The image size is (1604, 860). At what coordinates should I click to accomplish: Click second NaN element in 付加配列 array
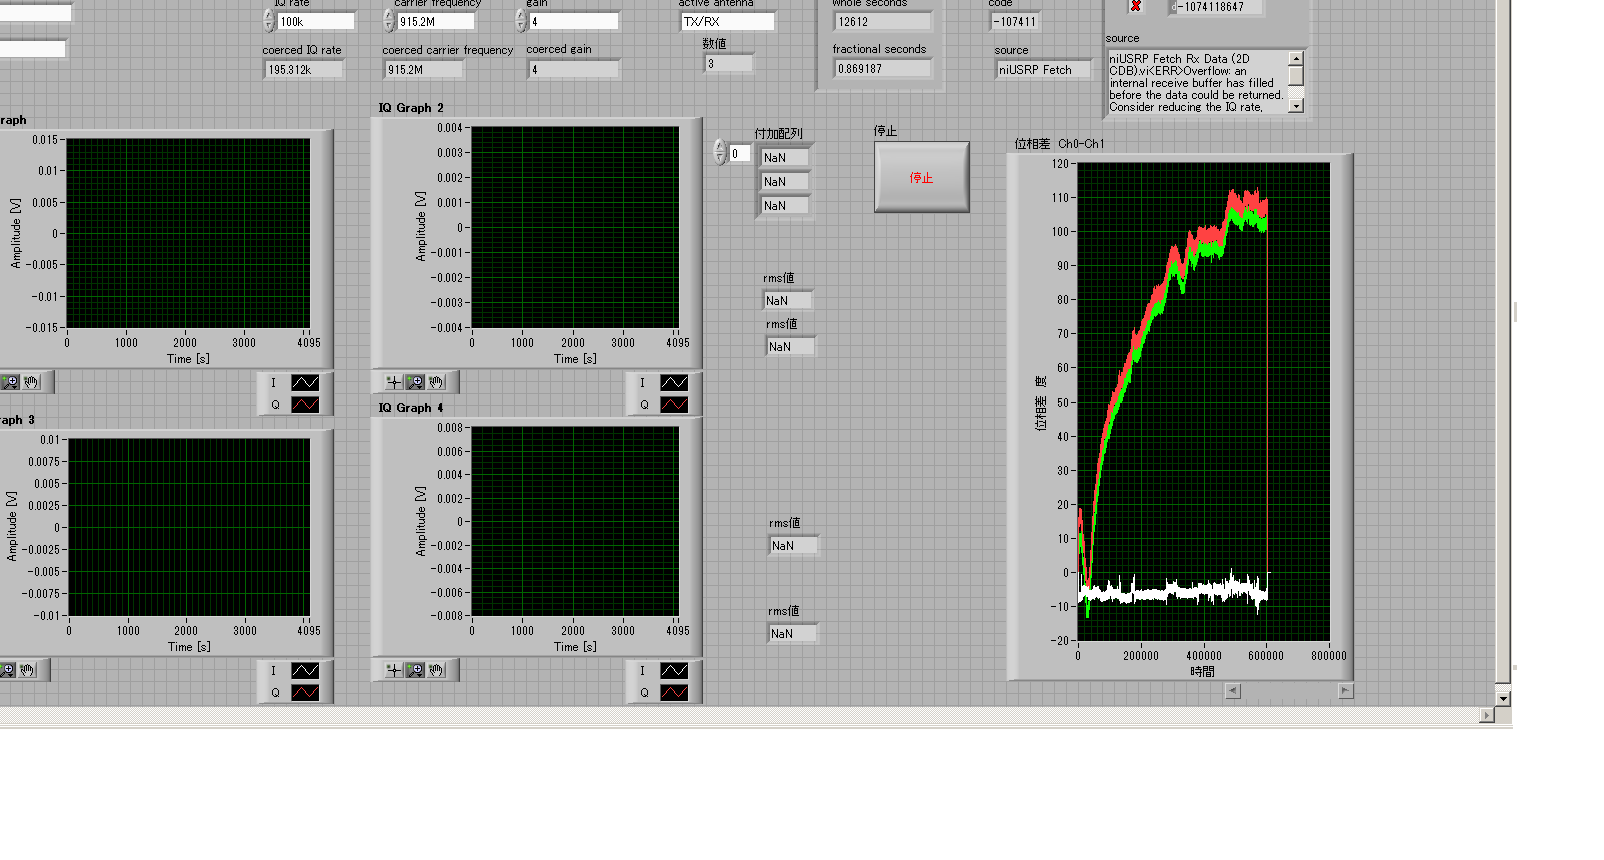coord(785,181)
